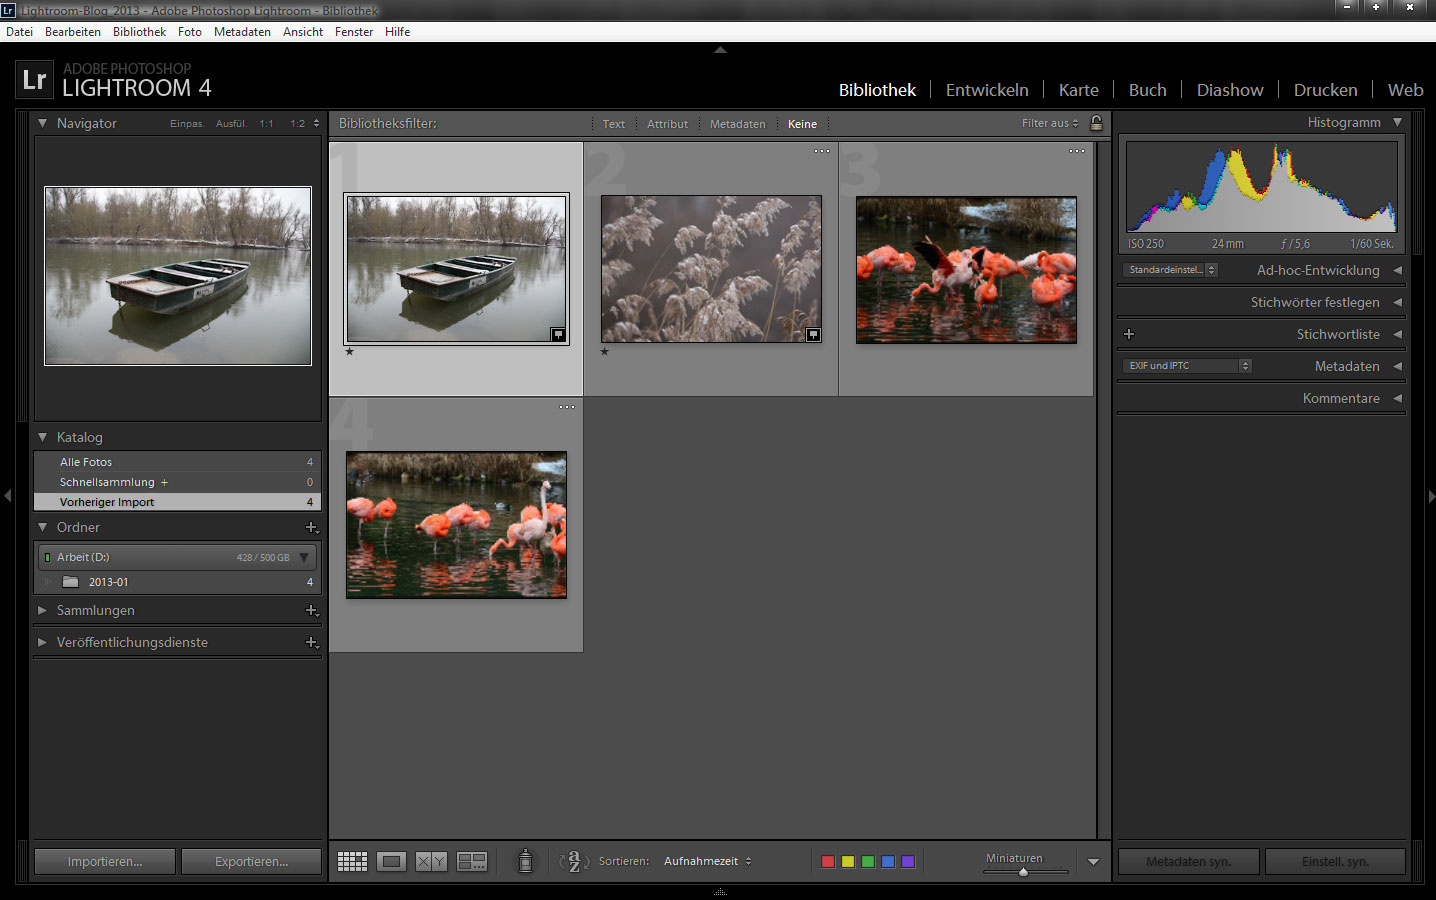
Task: Open the Metadaten menu in menu bar
Action: [x=242, y=32]
